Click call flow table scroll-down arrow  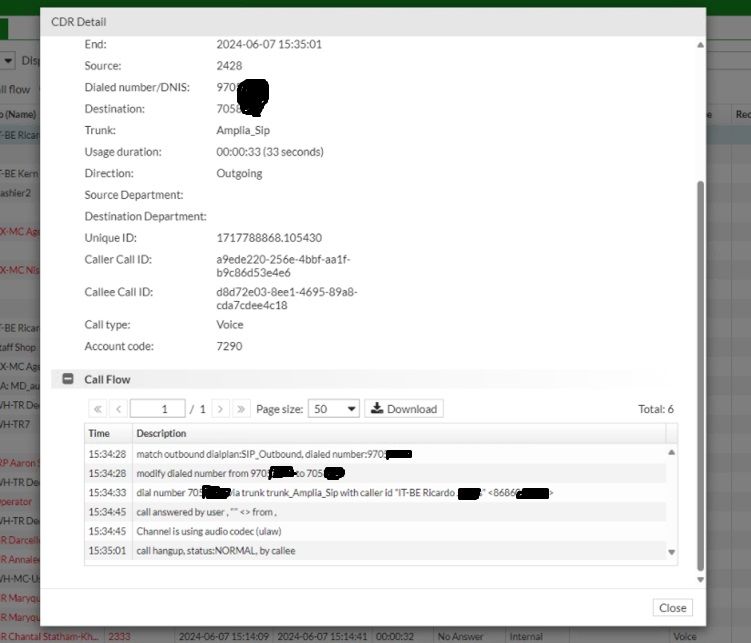coord(671,552)
